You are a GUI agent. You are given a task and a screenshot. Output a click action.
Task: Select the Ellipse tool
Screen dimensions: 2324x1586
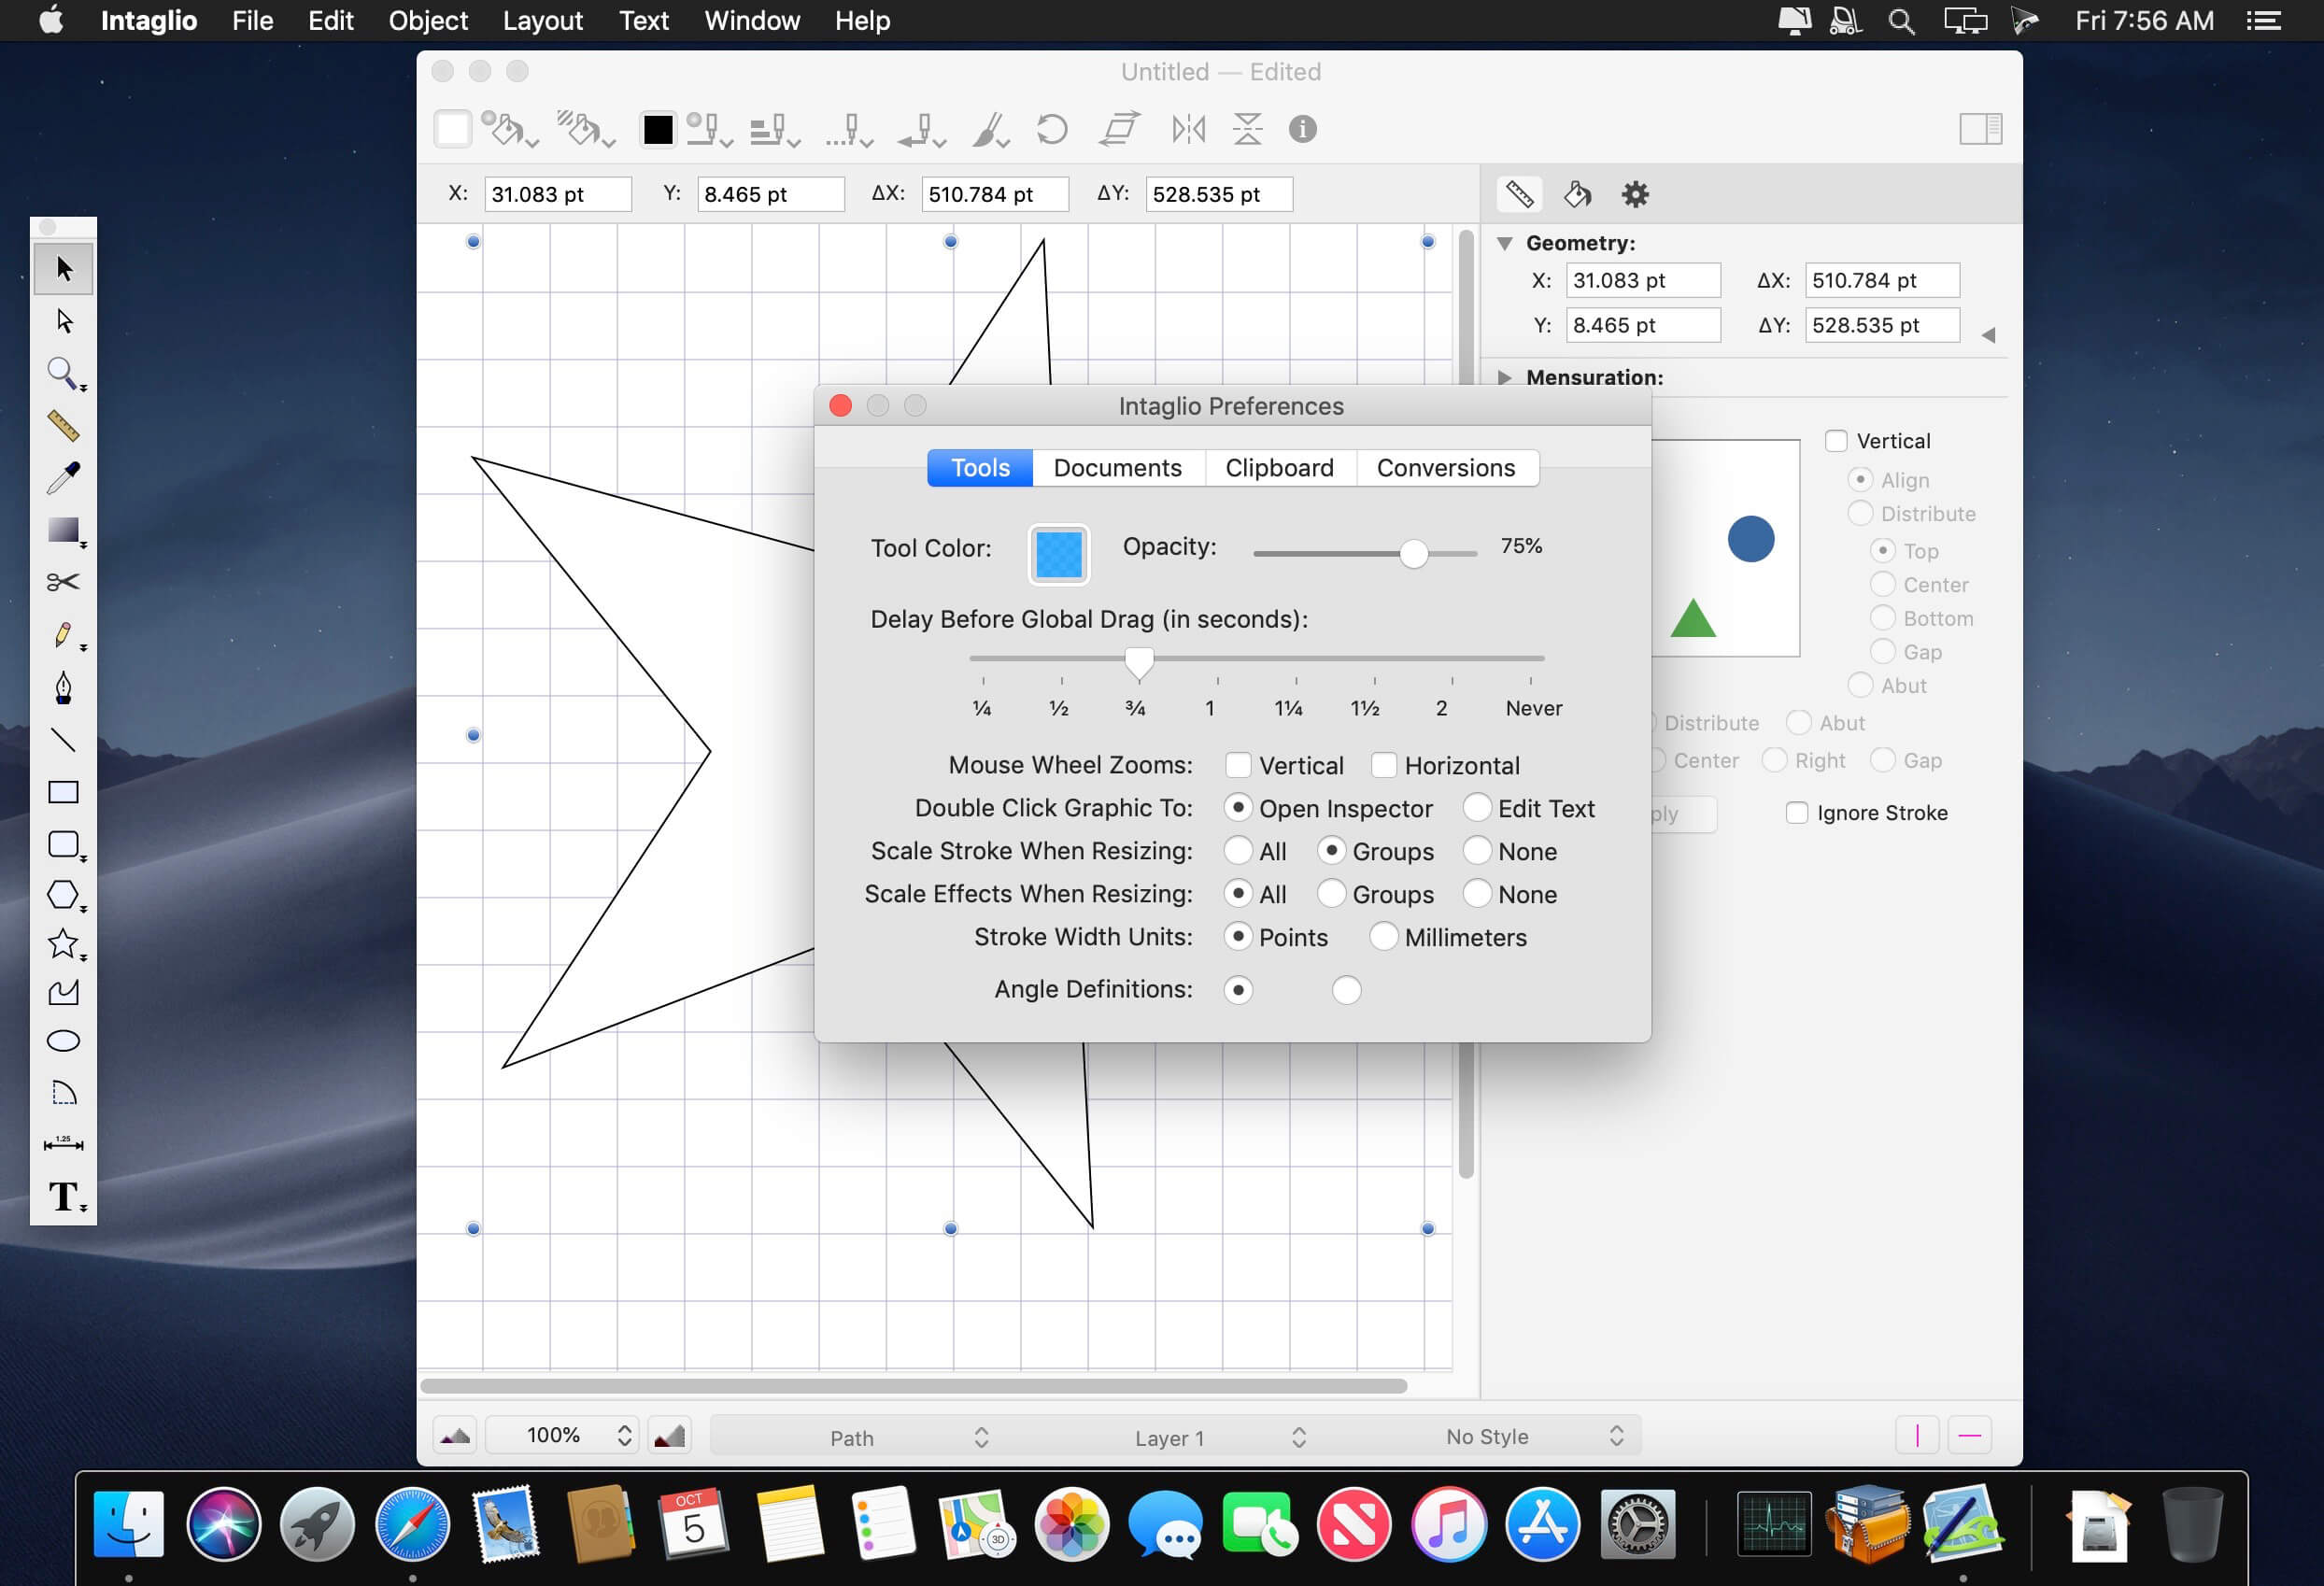(x=64, y=1041)
